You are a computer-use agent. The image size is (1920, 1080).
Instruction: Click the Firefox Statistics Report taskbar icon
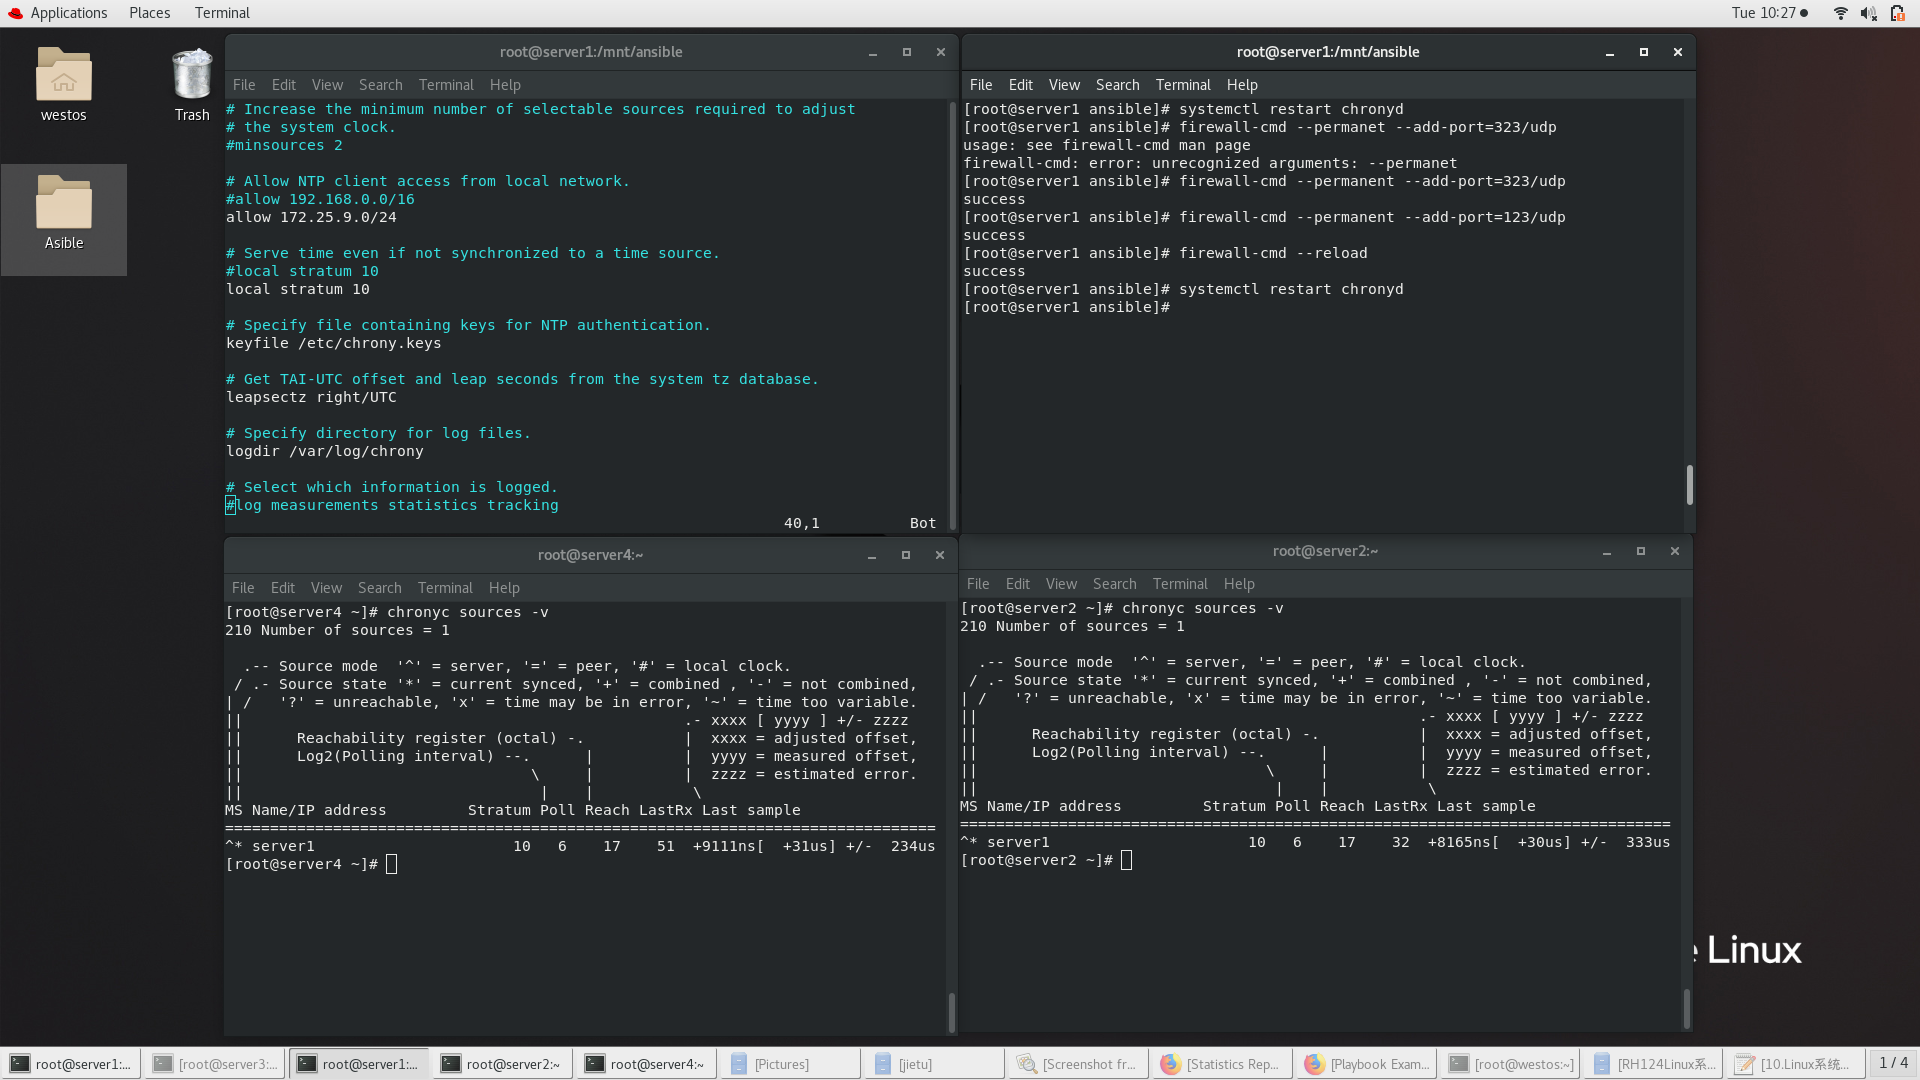(x=1220, y=1064)
